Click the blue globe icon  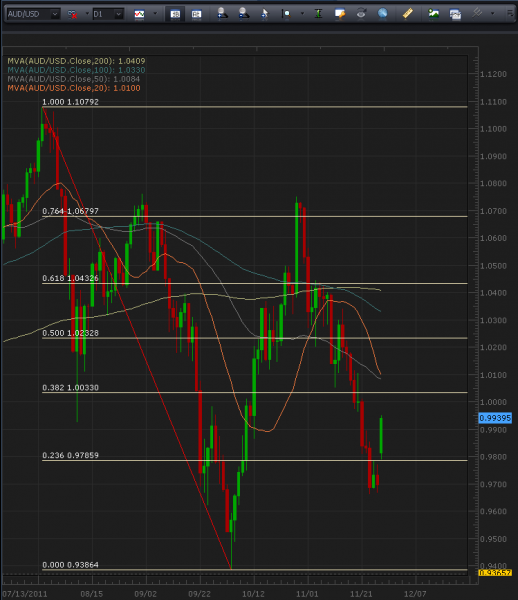[x=382, y=14]
